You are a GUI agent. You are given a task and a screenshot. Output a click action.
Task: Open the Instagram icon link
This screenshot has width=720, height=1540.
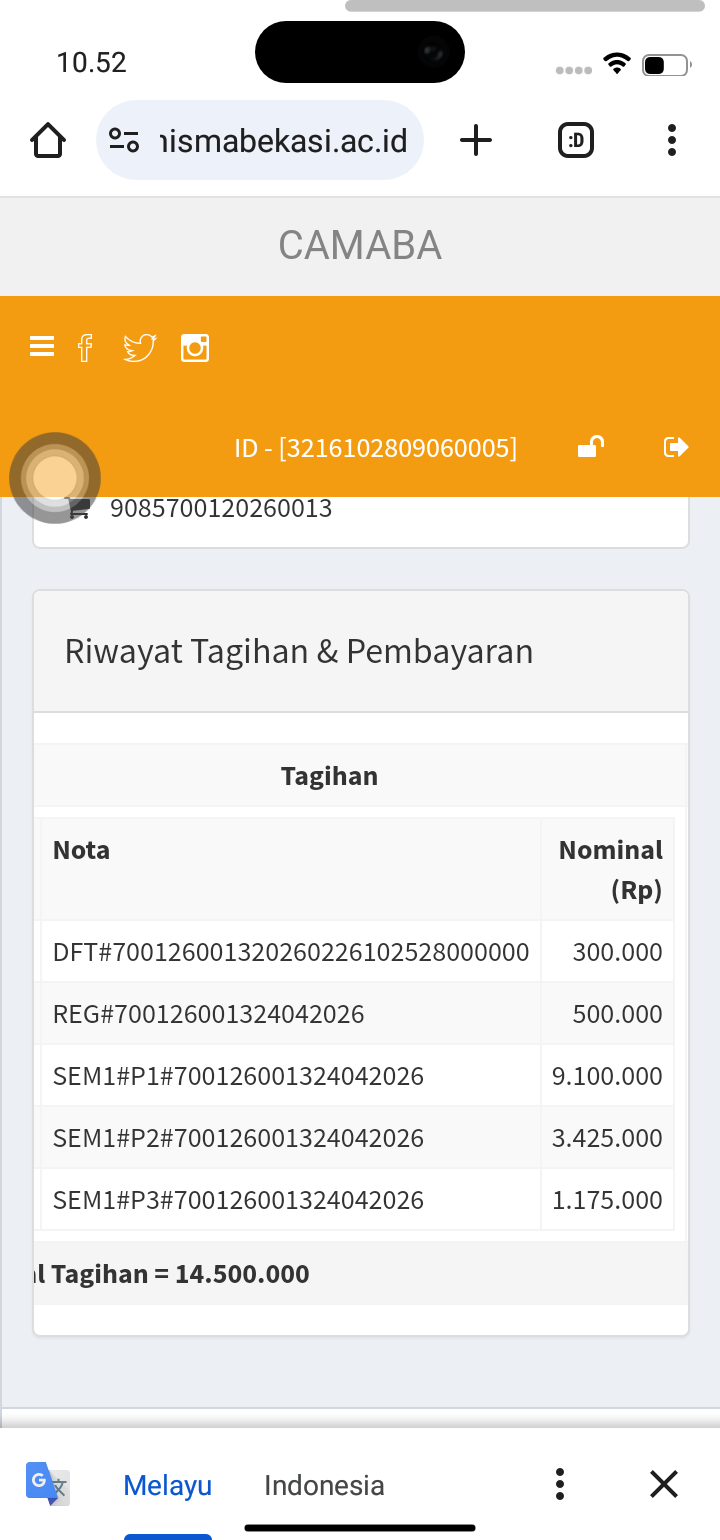195,347
